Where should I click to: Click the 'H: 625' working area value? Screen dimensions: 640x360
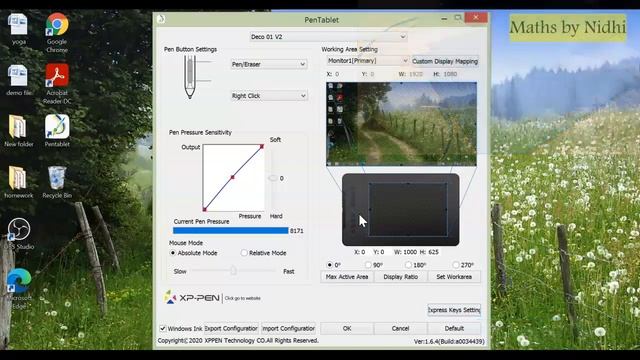[x=429, y=252]
